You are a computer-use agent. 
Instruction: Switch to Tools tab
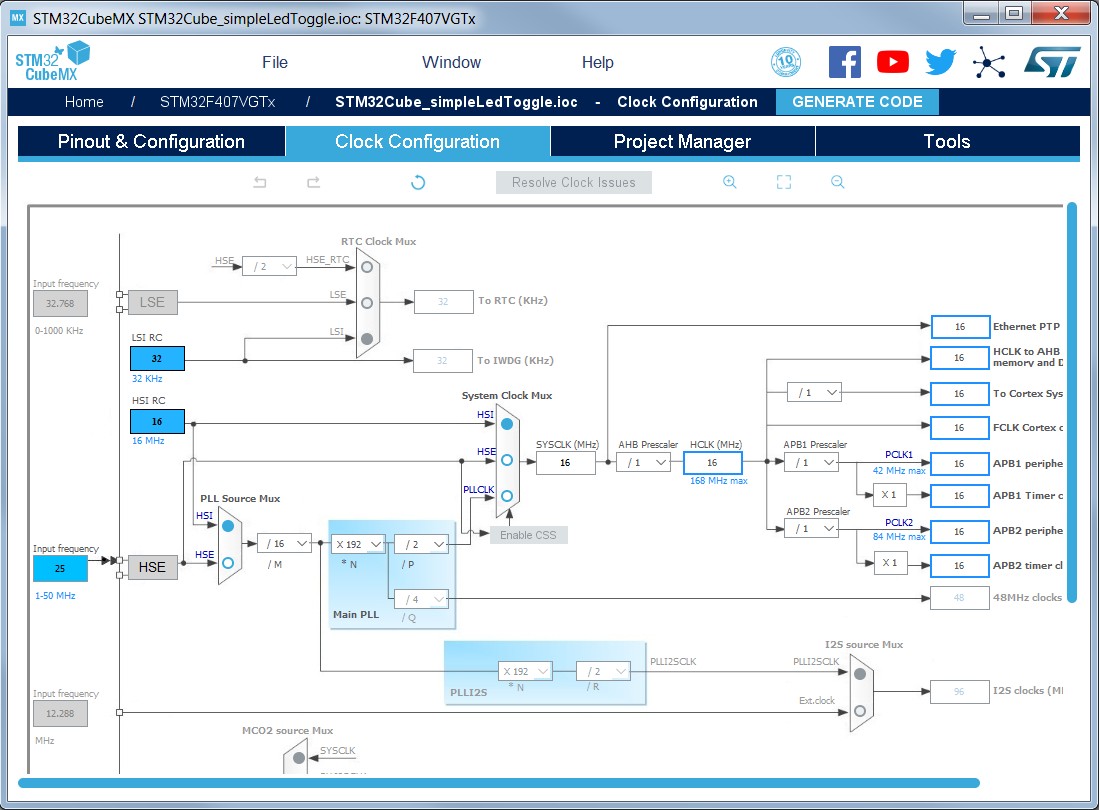[x=947, y=142]
